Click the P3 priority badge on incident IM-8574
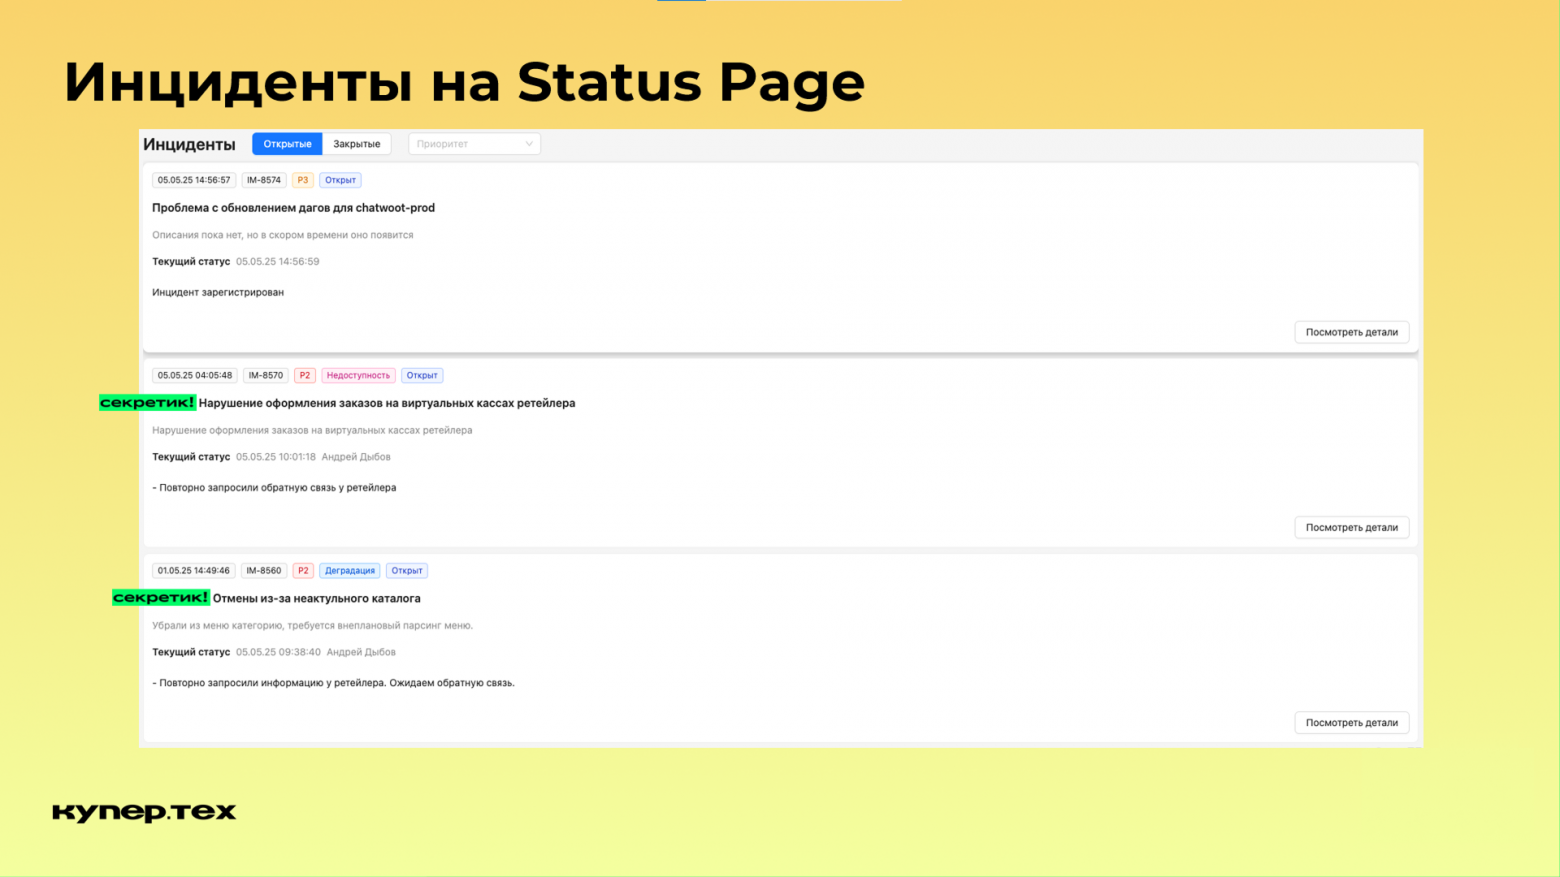The height and width of the screenshot is (877, 1560). click(303, 180)
